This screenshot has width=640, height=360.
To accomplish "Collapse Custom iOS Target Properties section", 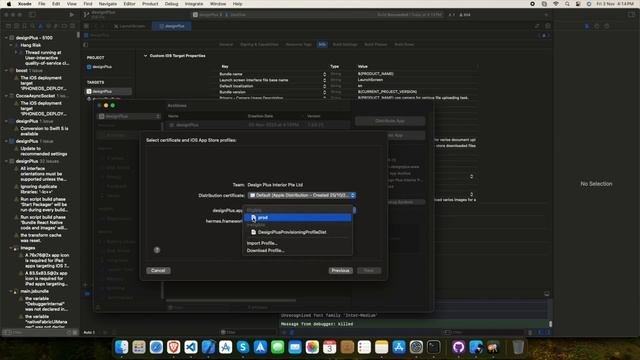I will point(145,56).
